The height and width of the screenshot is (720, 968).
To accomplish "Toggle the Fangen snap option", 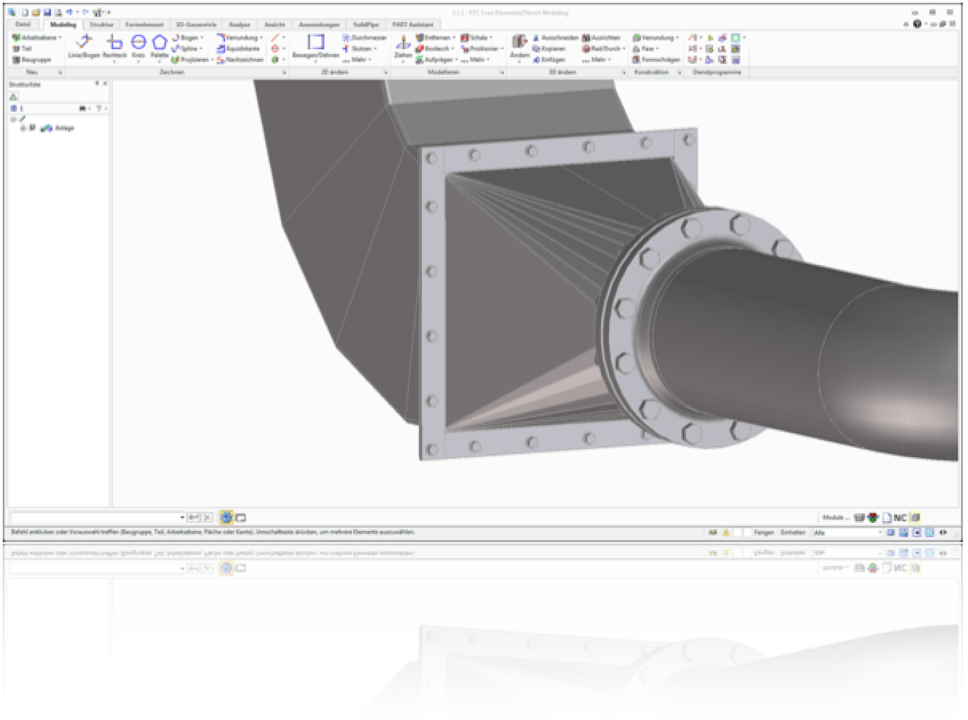I will coord(764,532).
